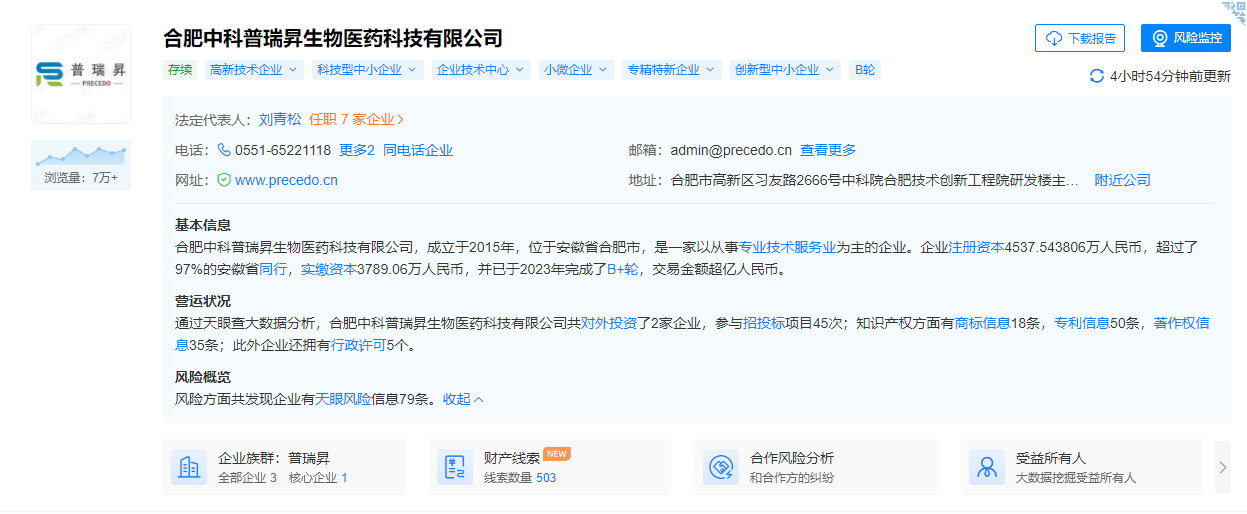Open legal representative 刘青松 link

pyautogui.click(x=280, y=119)
